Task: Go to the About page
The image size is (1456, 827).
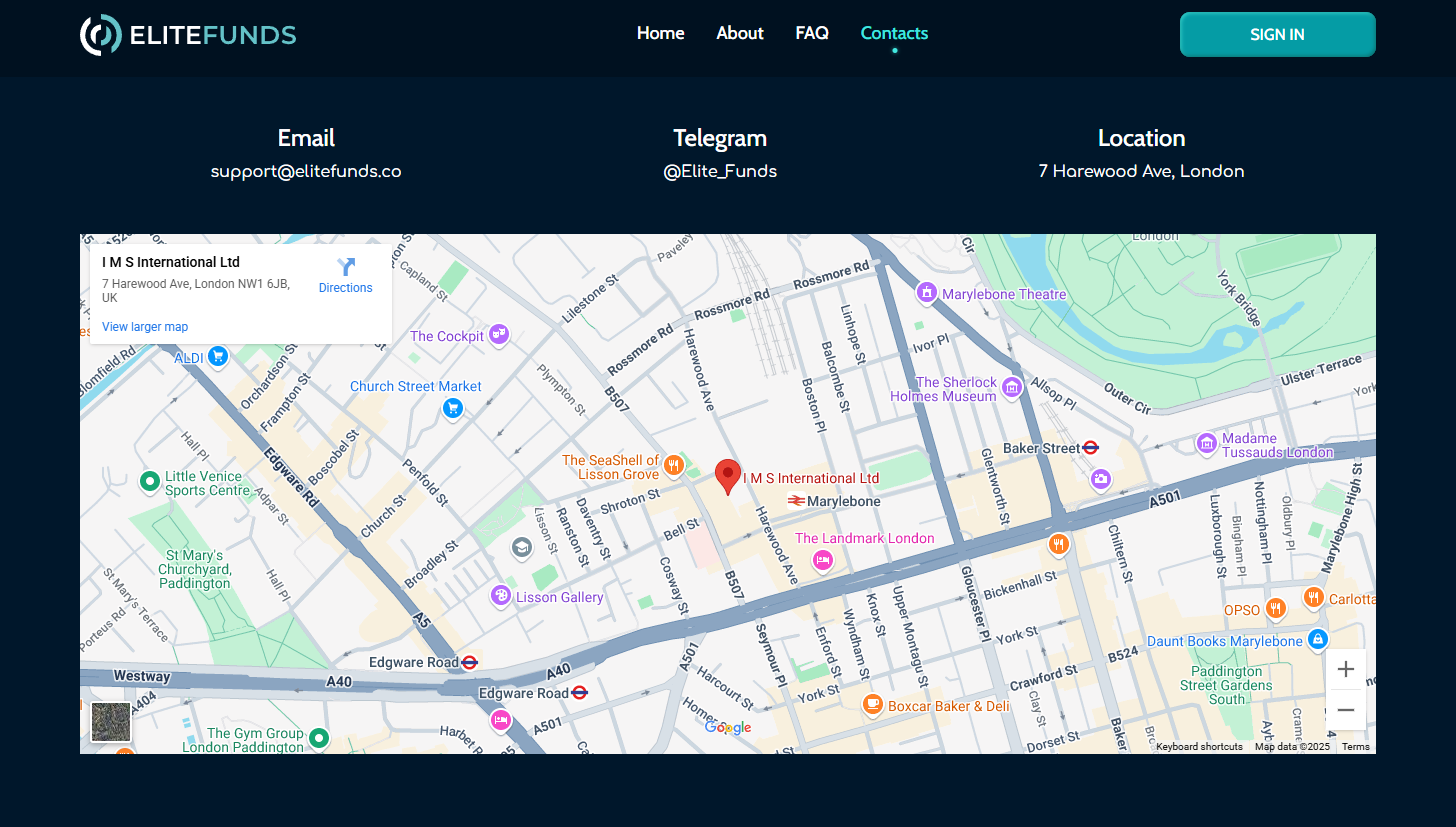Action: coord(740,33)
